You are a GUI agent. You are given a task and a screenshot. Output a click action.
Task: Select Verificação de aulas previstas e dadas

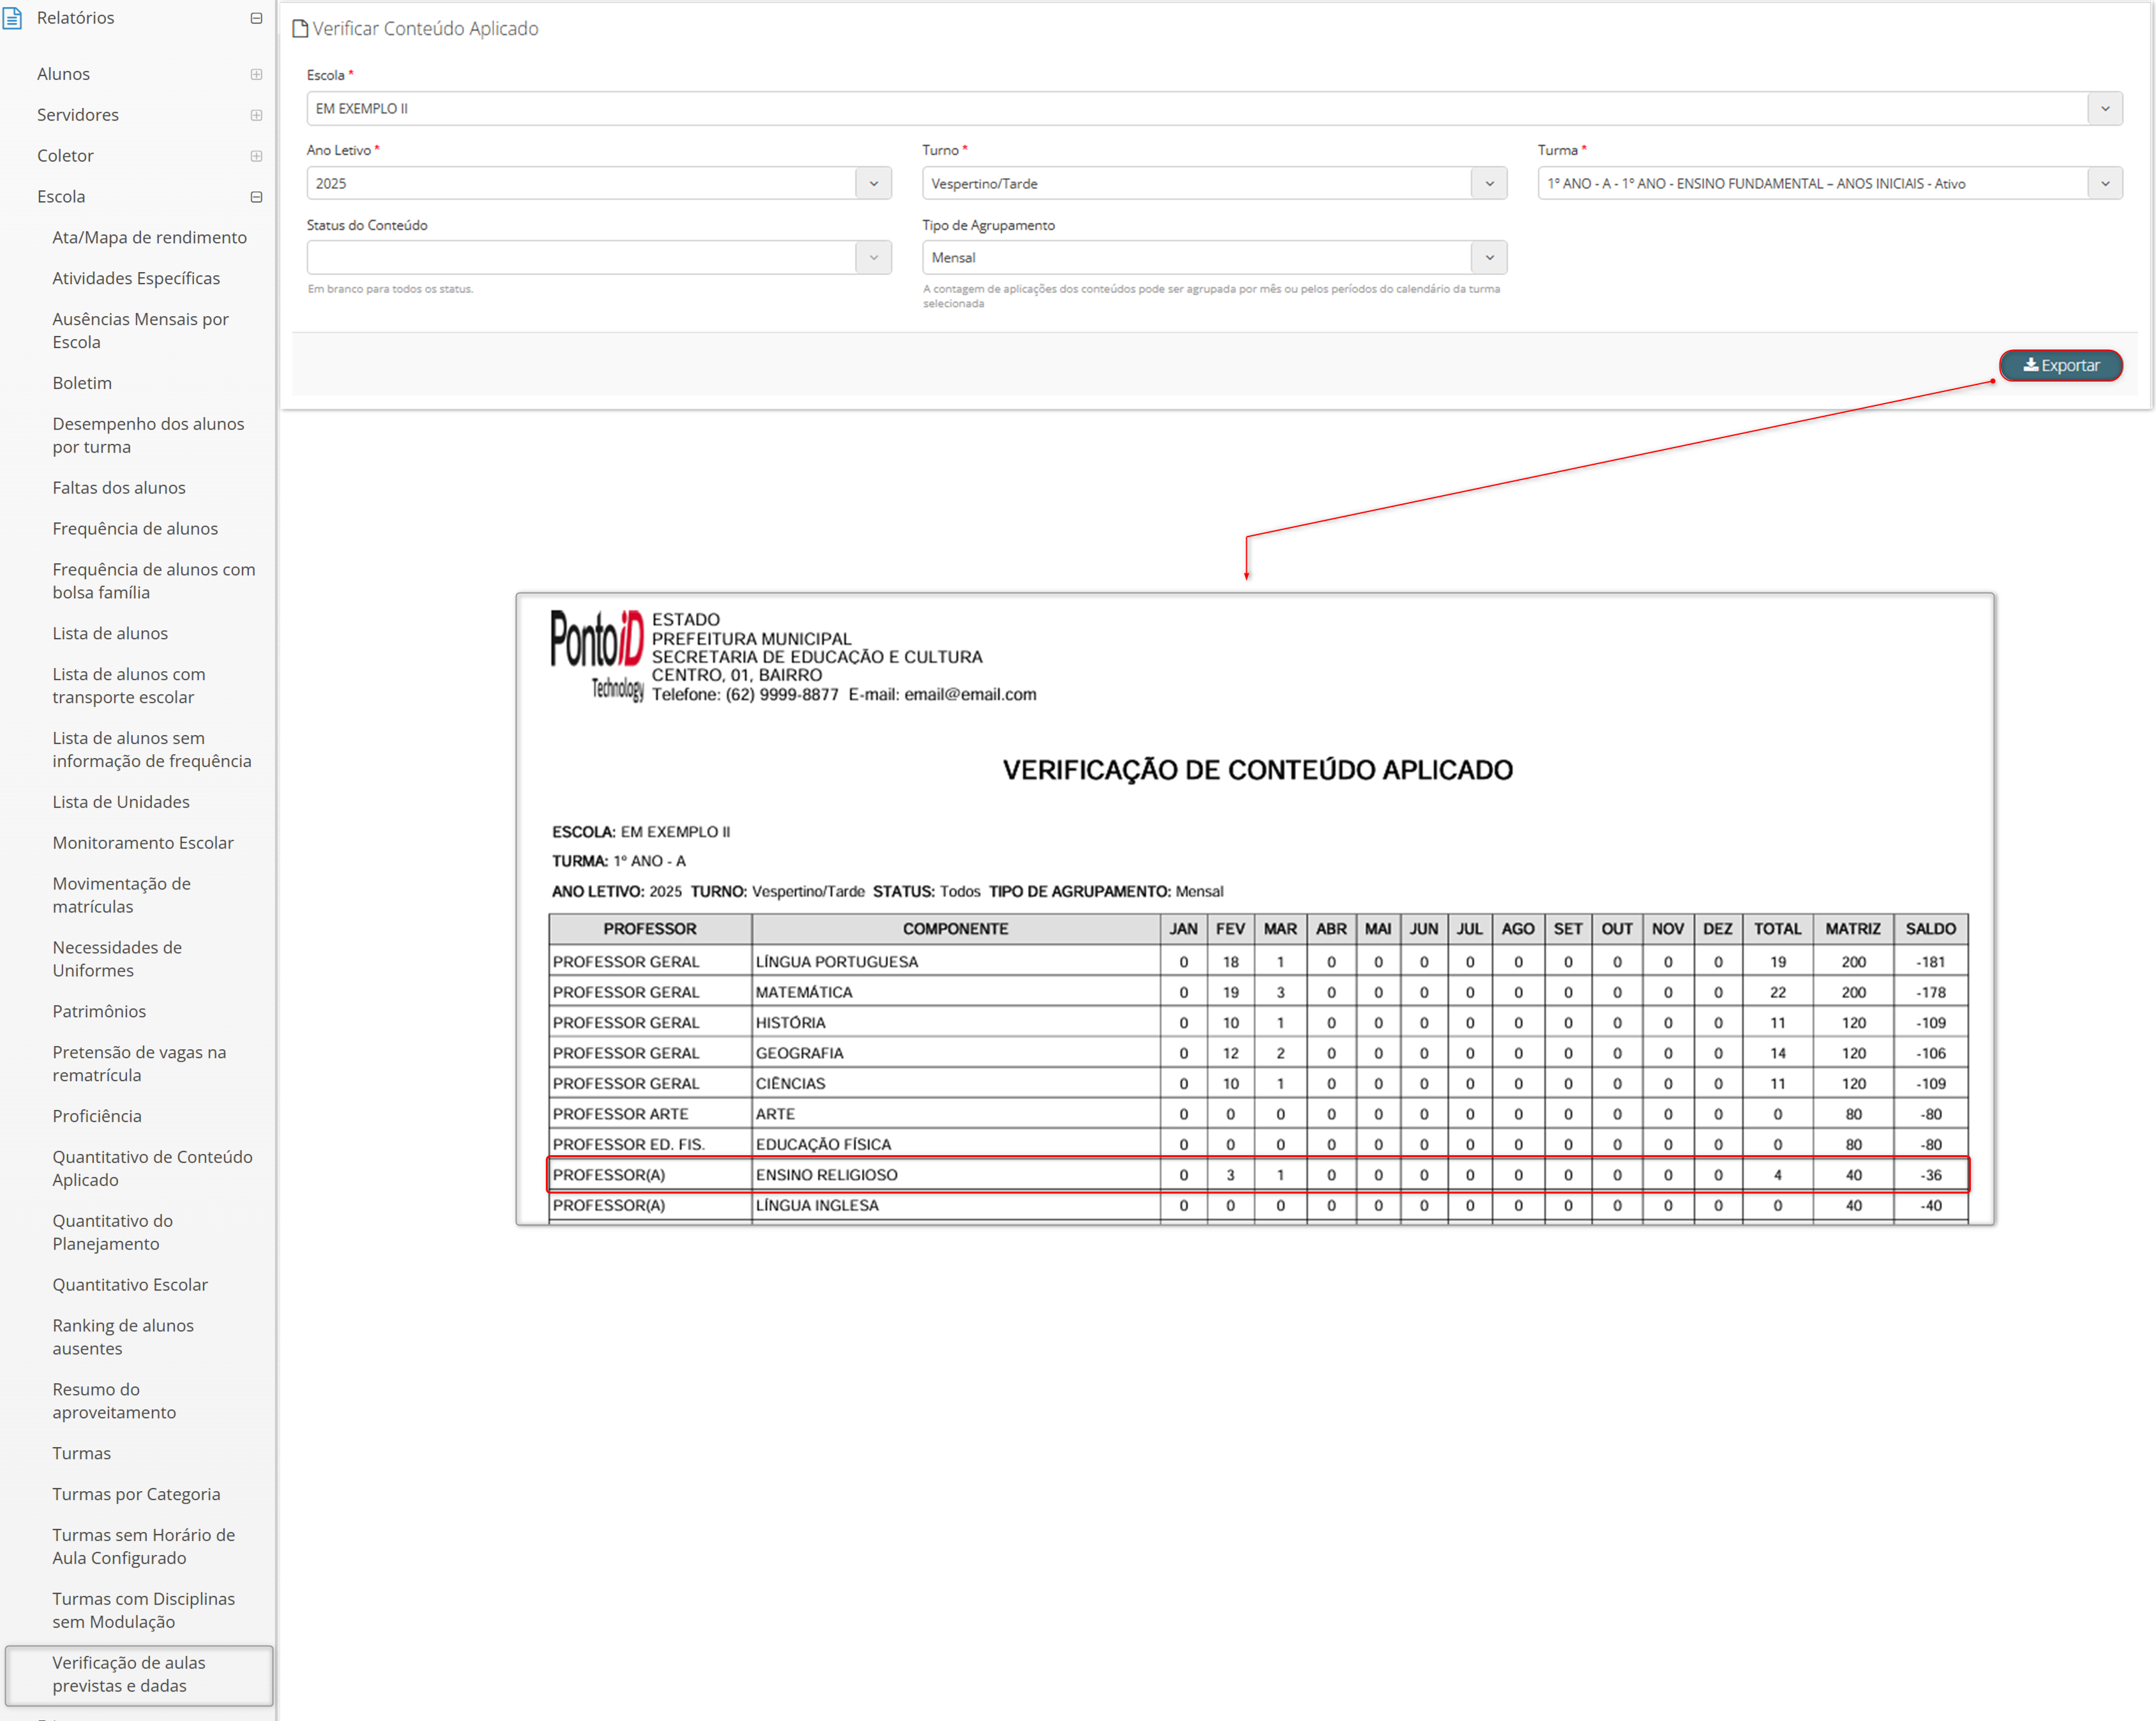pyautogui.click(x=139, y=1674)
